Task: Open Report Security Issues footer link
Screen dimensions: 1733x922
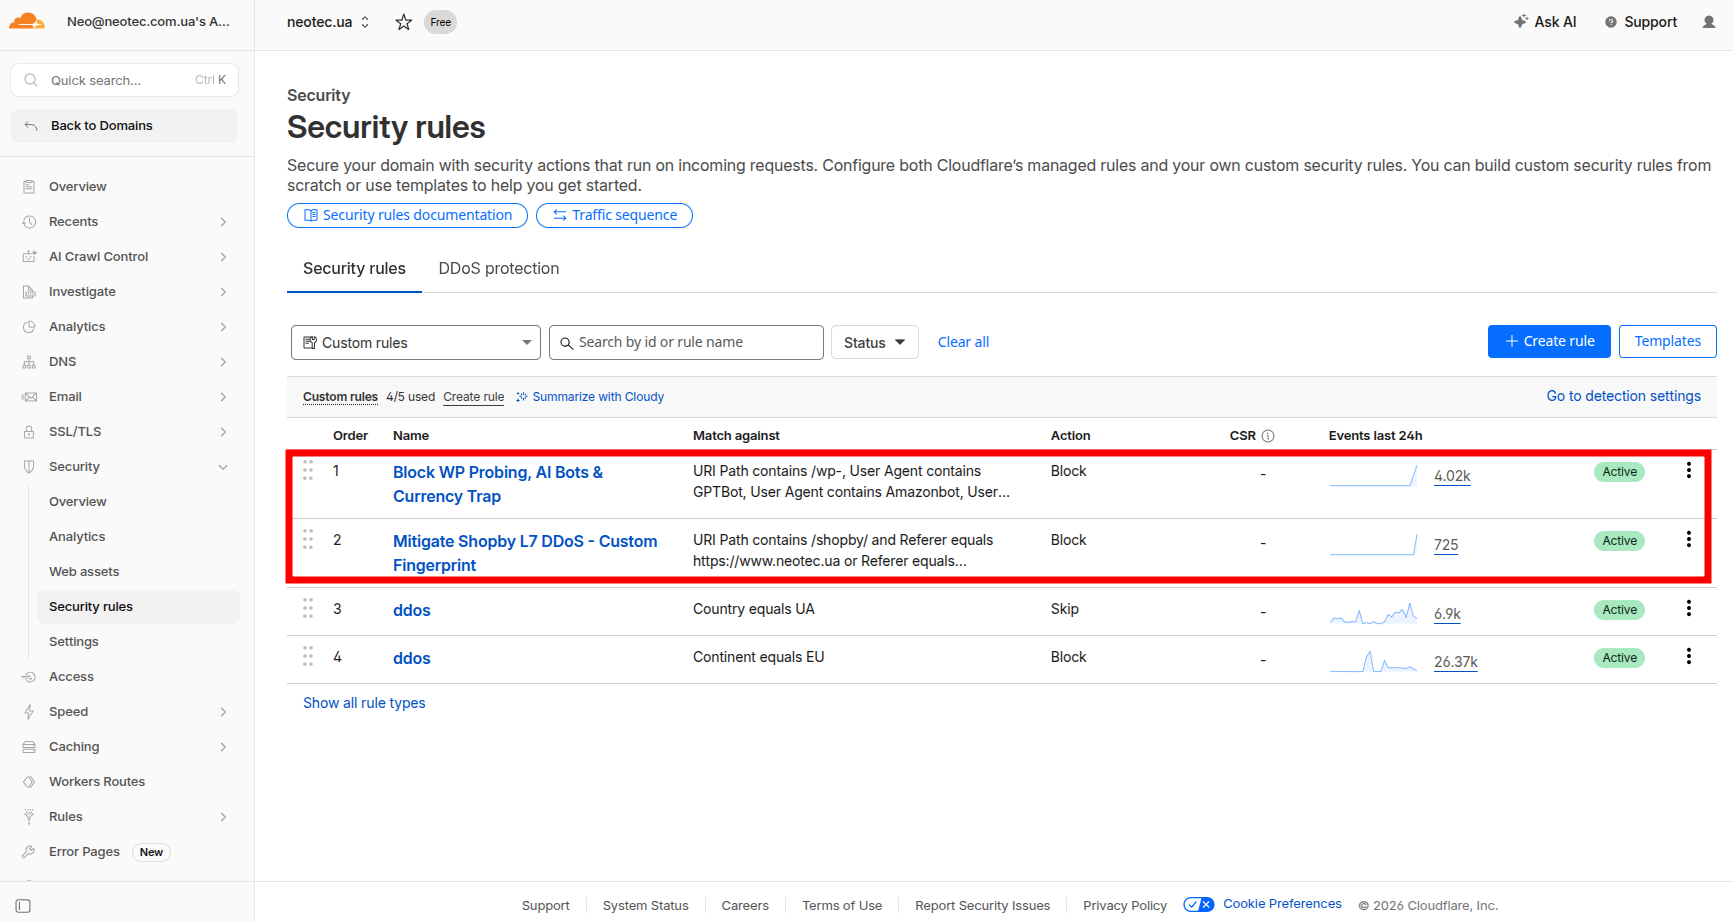Action: [x=982, y=906]
